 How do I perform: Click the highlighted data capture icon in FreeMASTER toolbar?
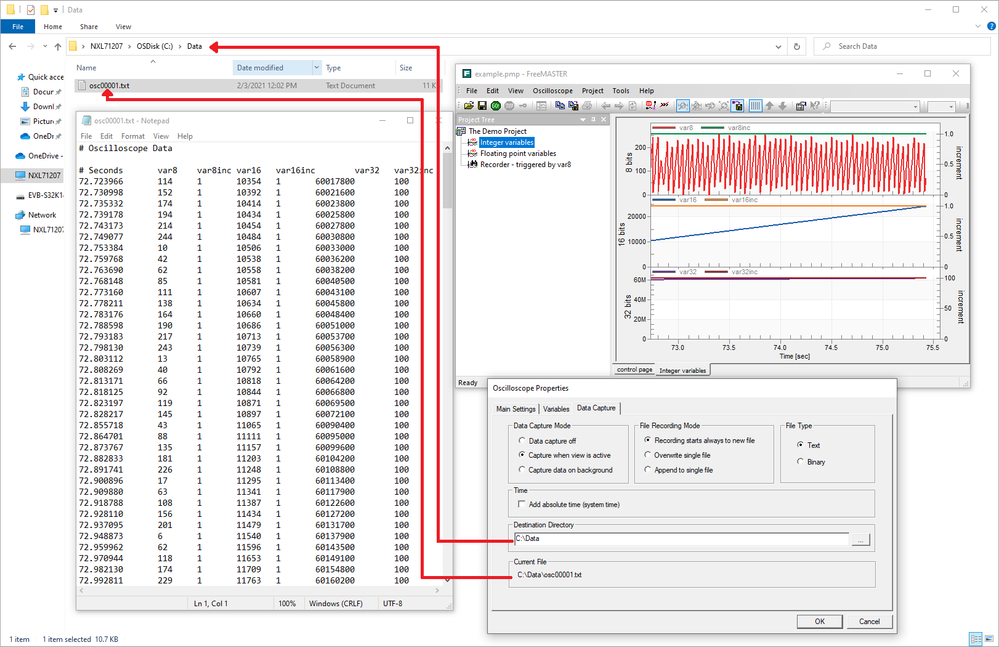click(x=737, y=106)
